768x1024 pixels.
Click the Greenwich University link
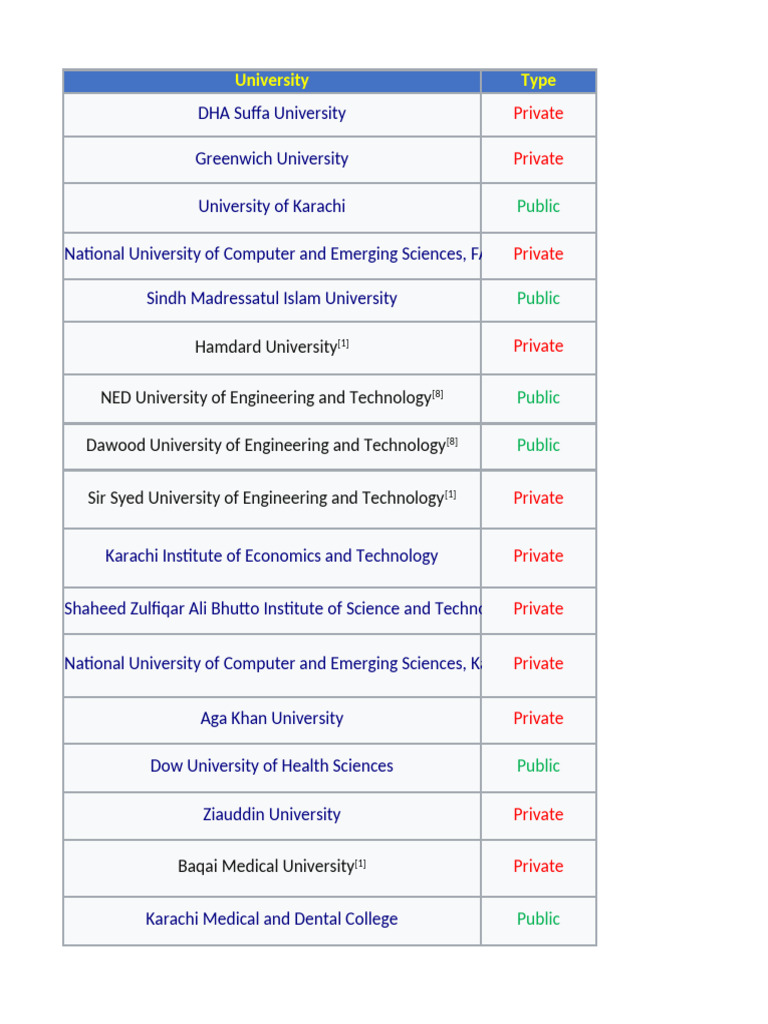click(271, 159)
